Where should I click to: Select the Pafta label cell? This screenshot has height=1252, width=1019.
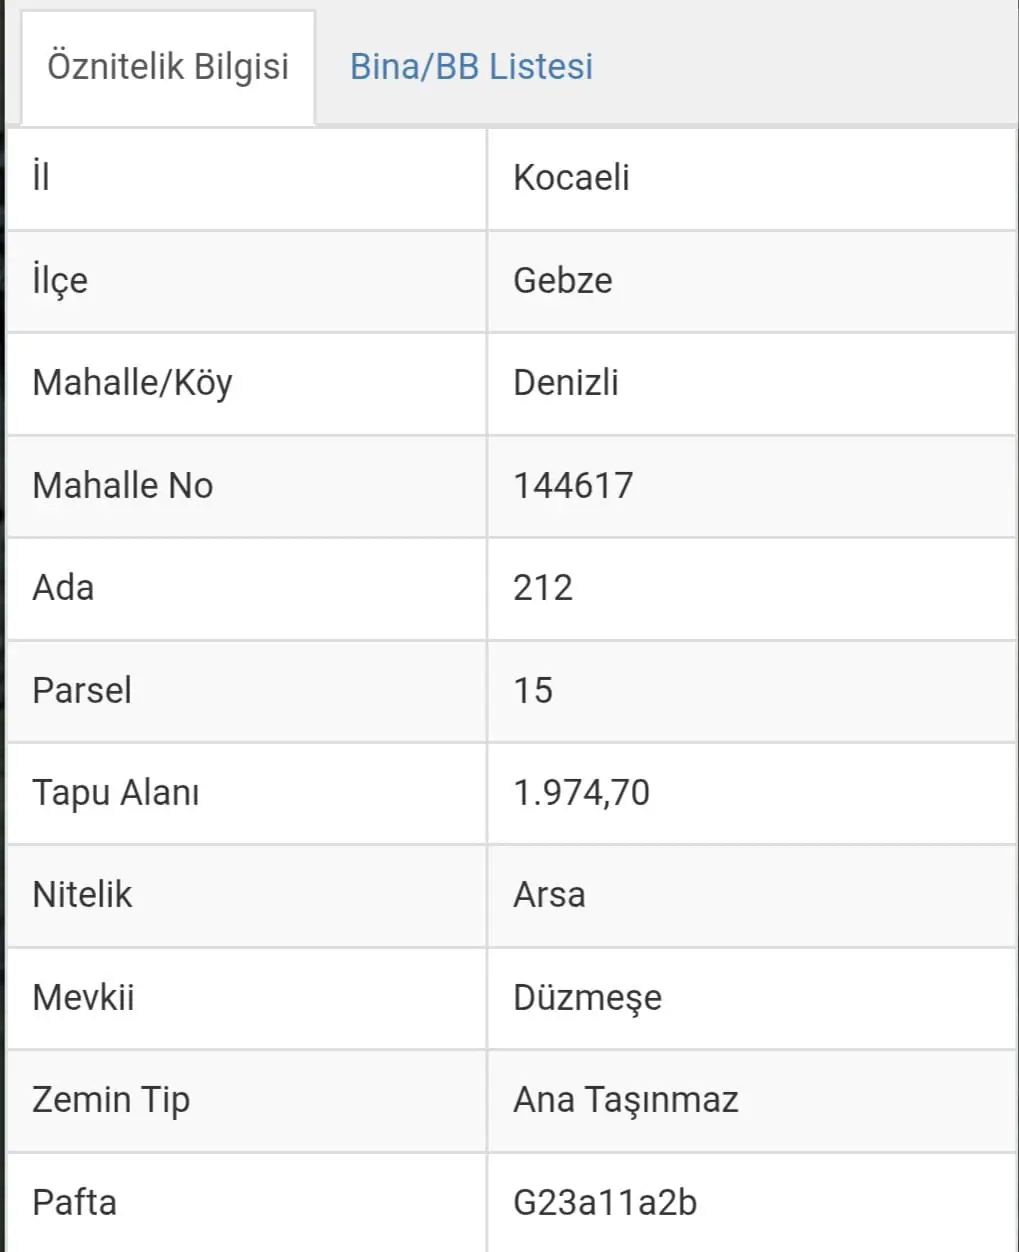coord(247,1203)
